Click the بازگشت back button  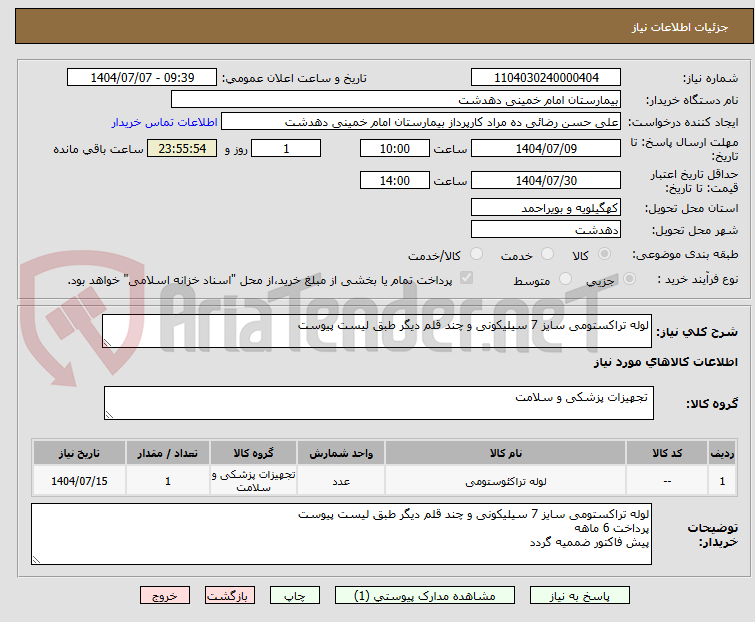pos(230,596)
